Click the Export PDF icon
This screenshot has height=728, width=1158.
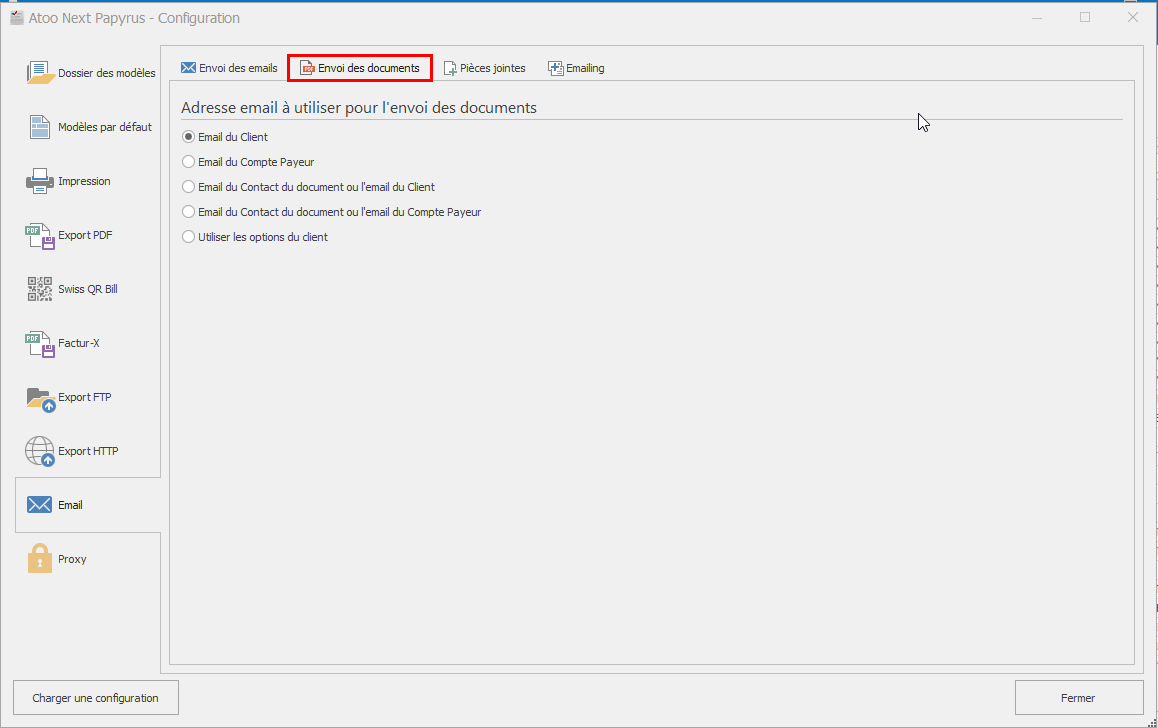tap(40, 235)
